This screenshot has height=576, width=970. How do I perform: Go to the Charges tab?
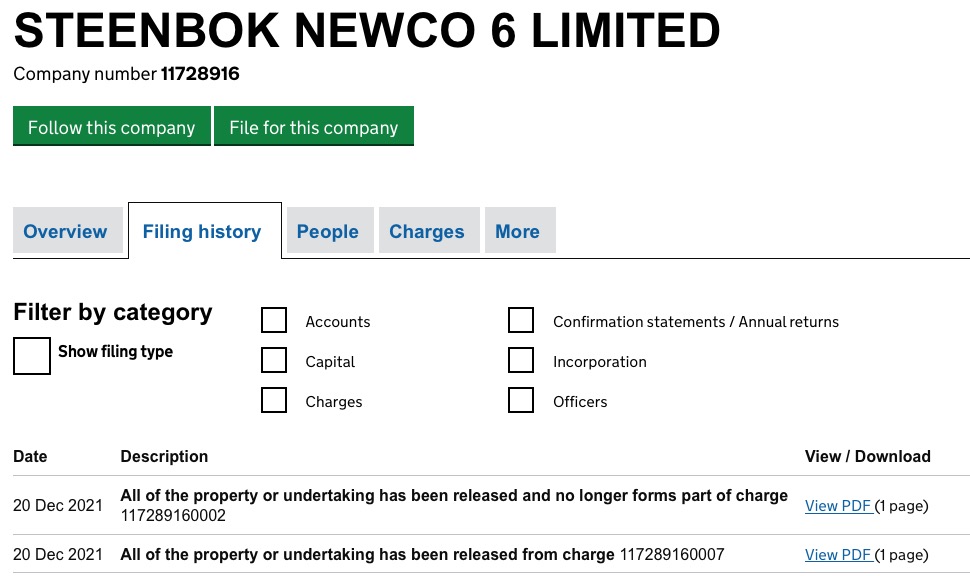point(426,231)
